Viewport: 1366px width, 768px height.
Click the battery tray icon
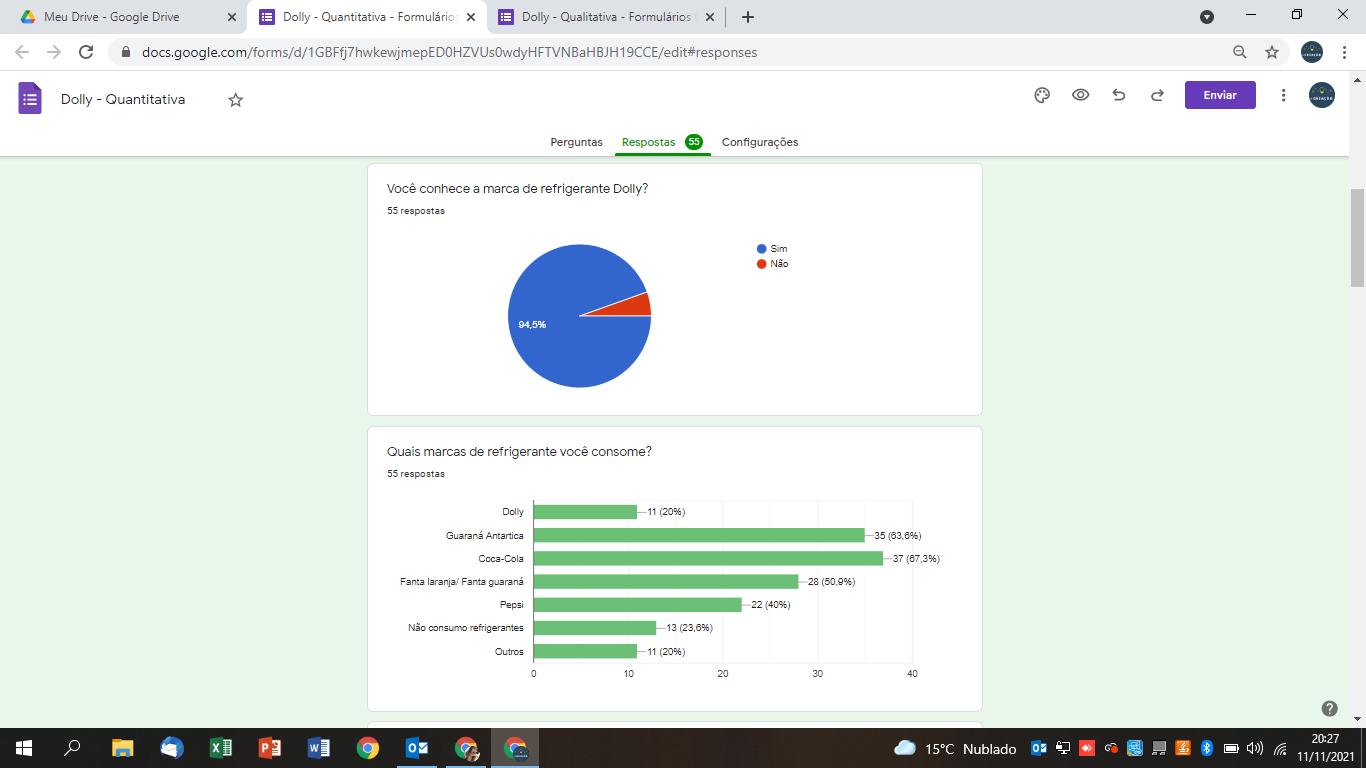pos(1231,748)
